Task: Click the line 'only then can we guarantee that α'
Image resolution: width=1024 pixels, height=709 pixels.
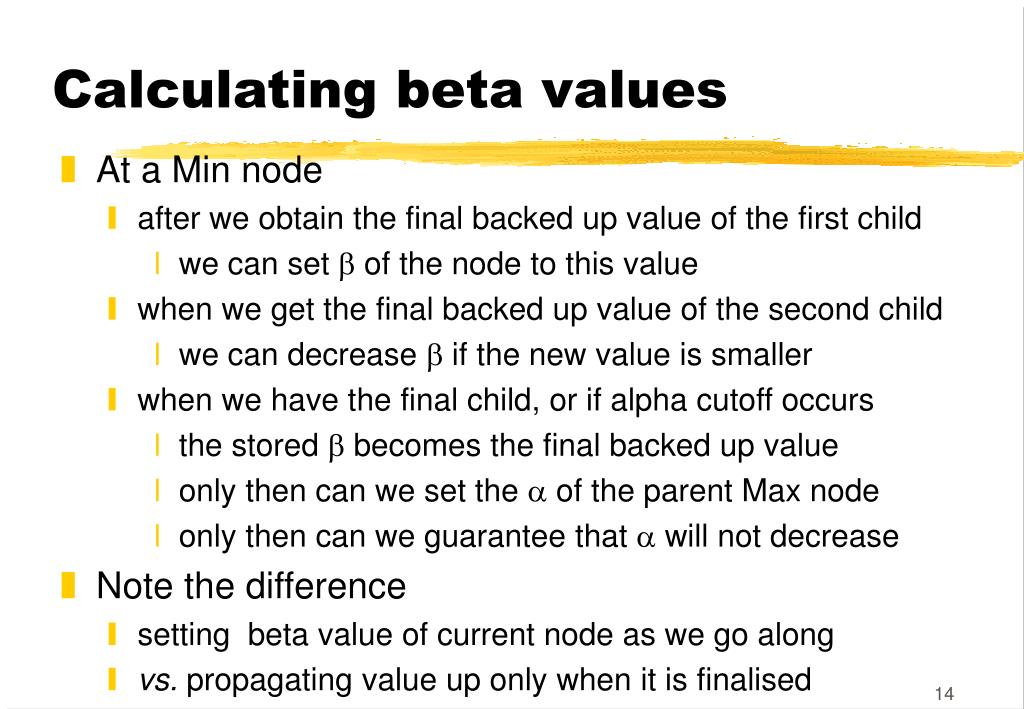Action: [x=539, y=537]
